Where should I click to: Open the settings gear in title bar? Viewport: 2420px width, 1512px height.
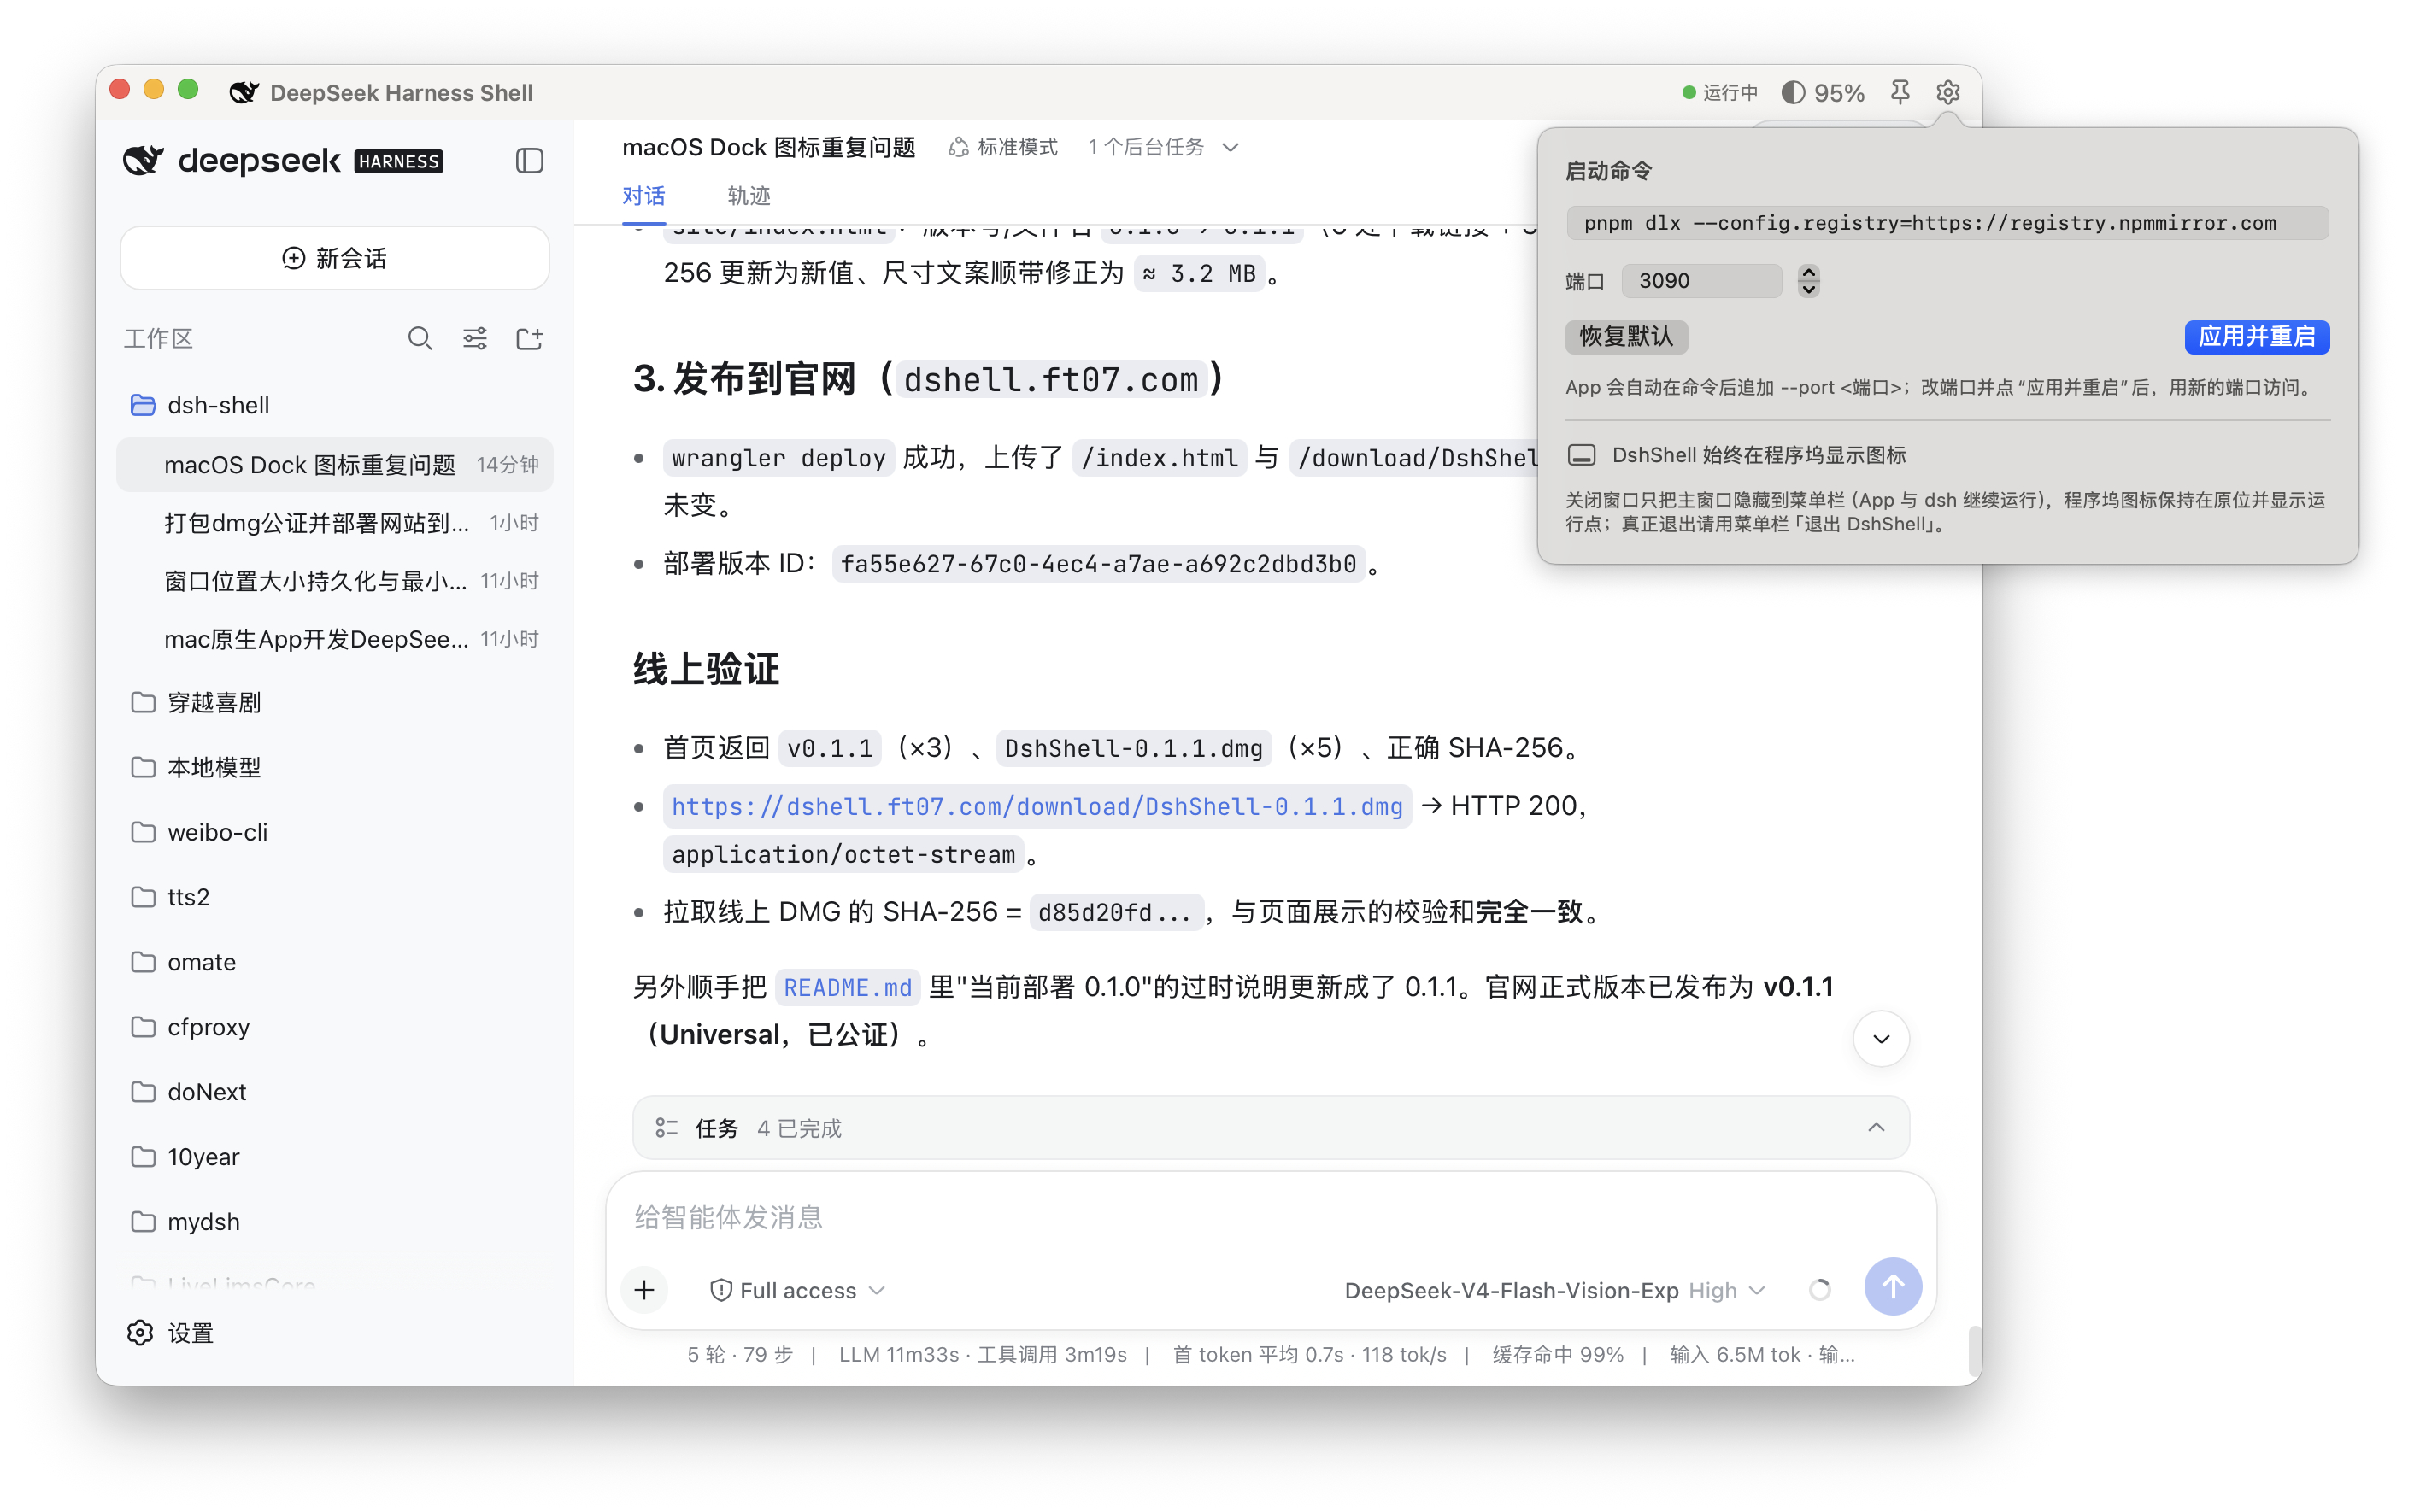click(1947, 92)
